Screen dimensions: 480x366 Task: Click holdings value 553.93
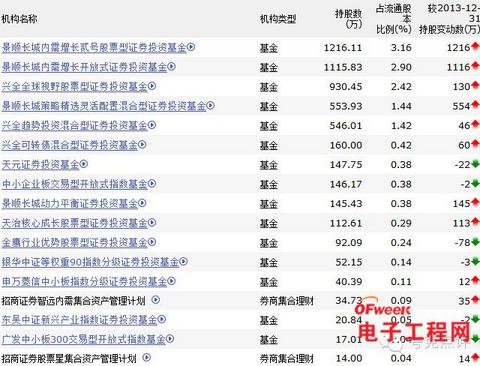click(346, 106)
